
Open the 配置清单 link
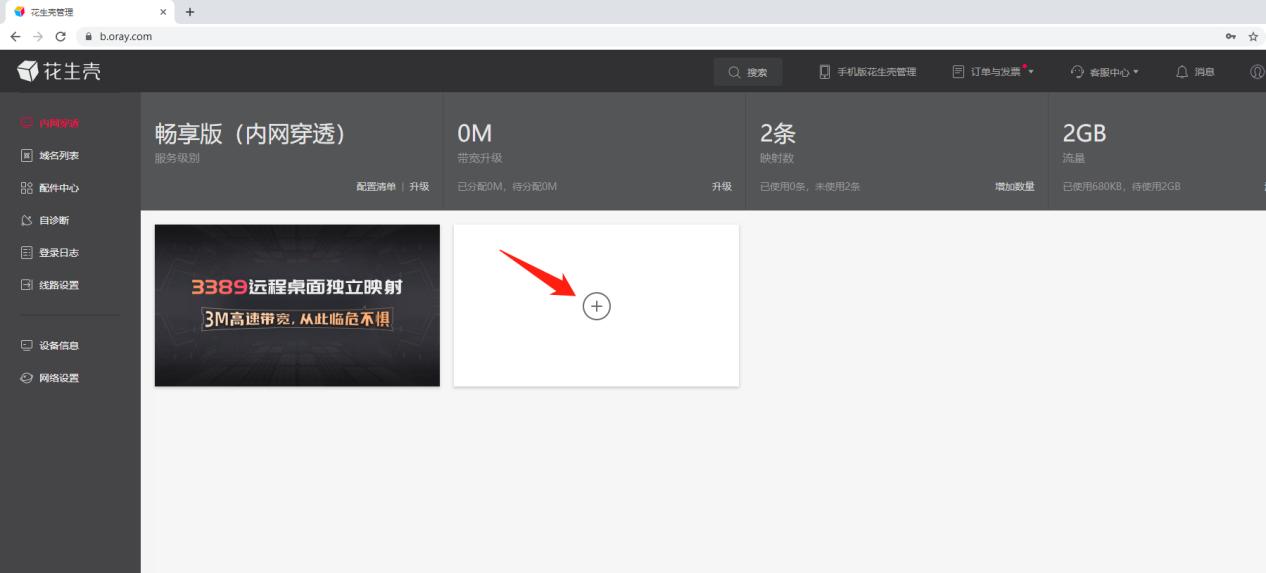[x=376, y=186]
